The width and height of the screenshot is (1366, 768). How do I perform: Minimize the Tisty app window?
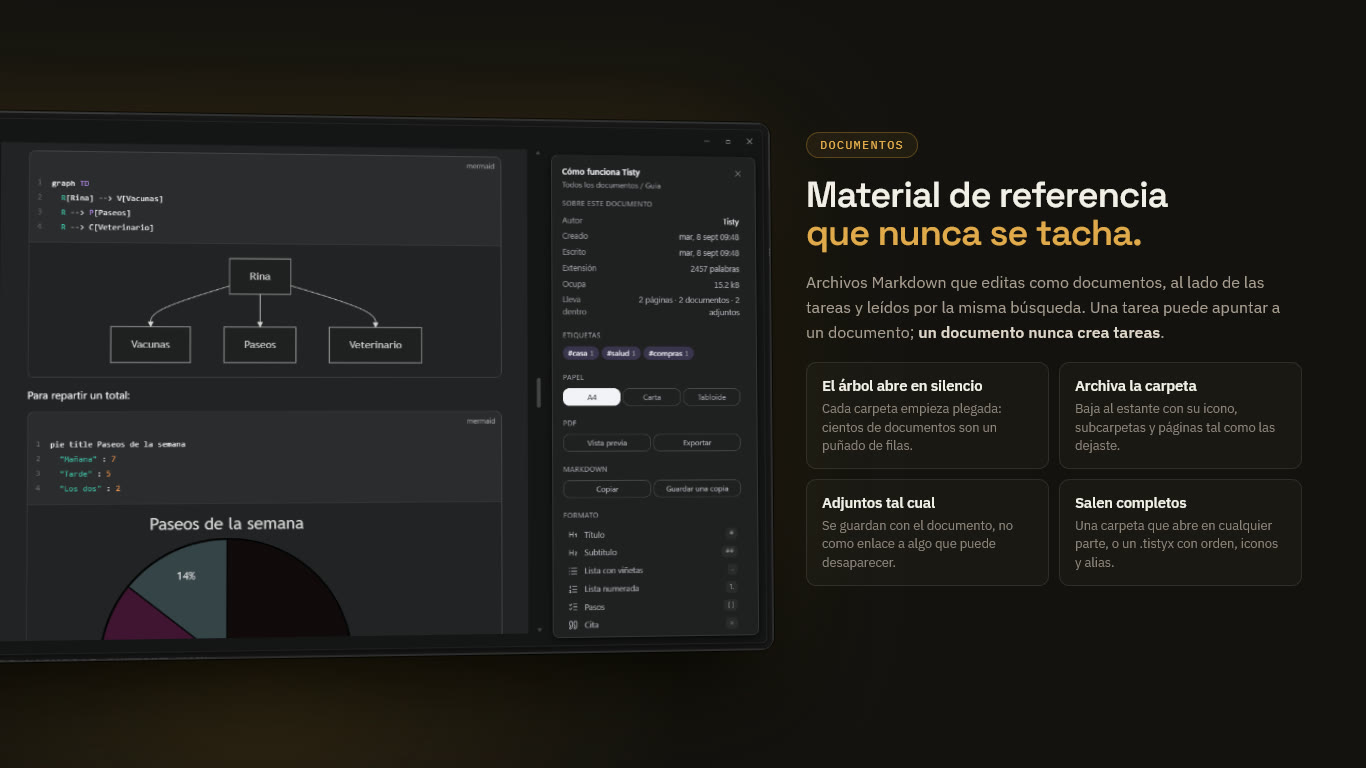click(x=707, y=142)
